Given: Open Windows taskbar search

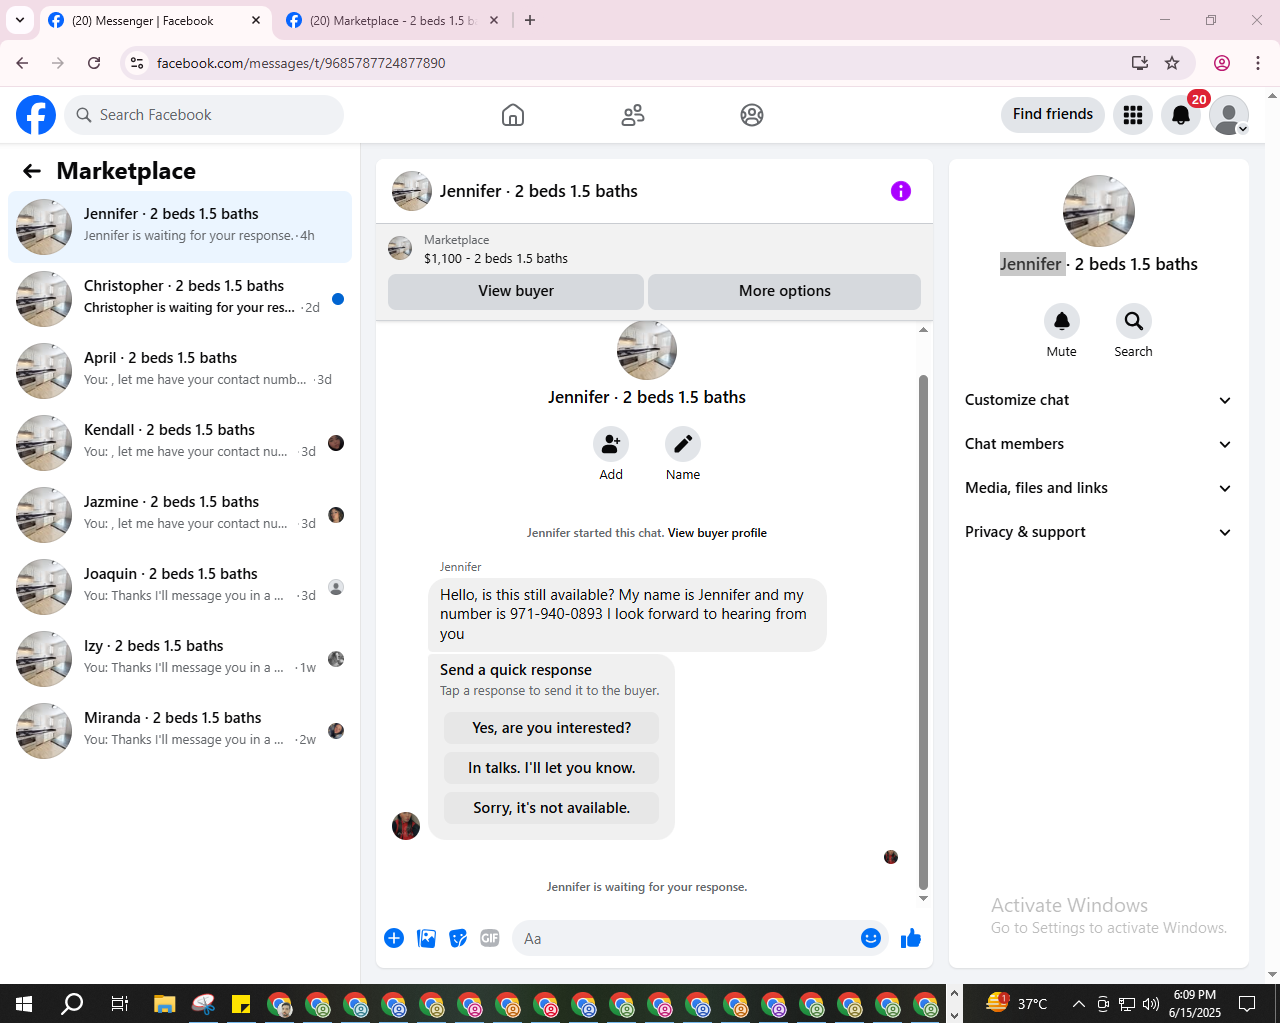Looking at the screenshot, I should tap(72, 1003).
